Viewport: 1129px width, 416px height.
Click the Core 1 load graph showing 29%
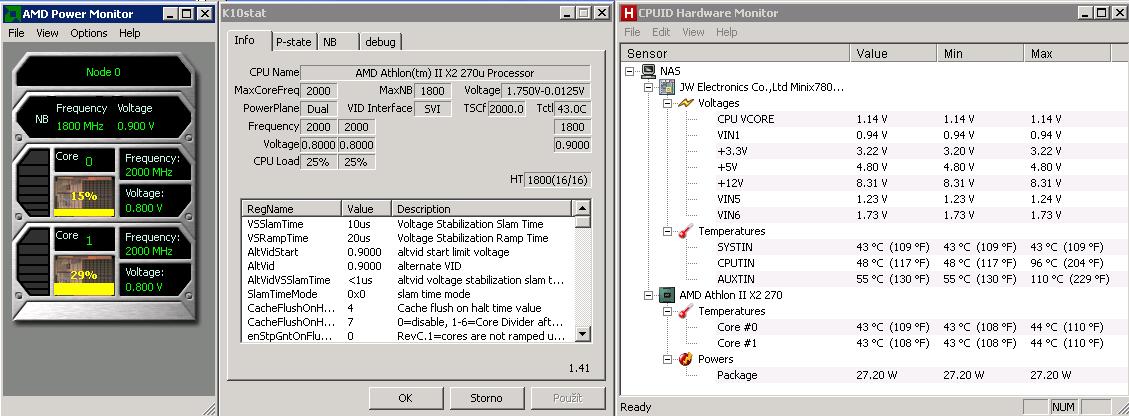point(84,274)
